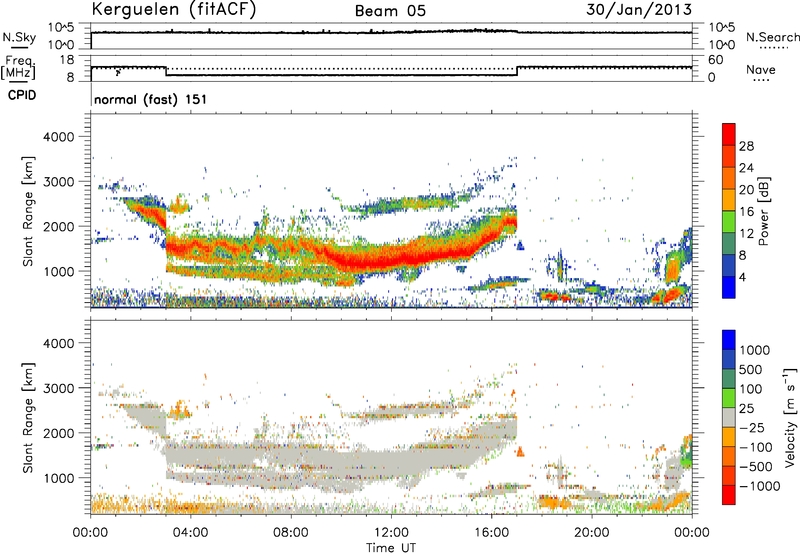Screen dimensions: 800x554
Task: Click the 'Slant Range [km]' label of velocity panel
Action: [28, 417]
